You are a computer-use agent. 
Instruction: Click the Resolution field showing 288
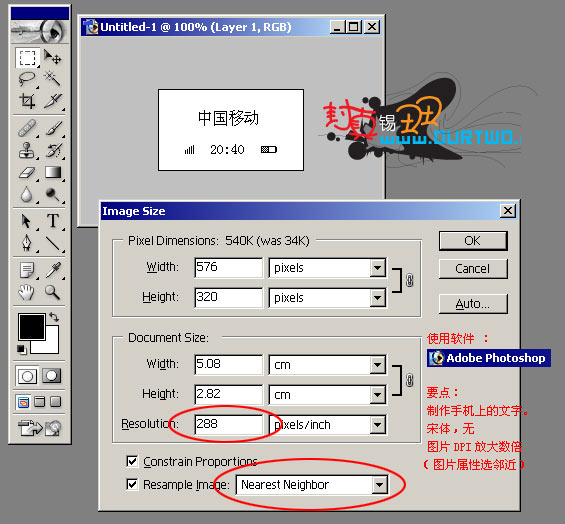click(228, 424)
